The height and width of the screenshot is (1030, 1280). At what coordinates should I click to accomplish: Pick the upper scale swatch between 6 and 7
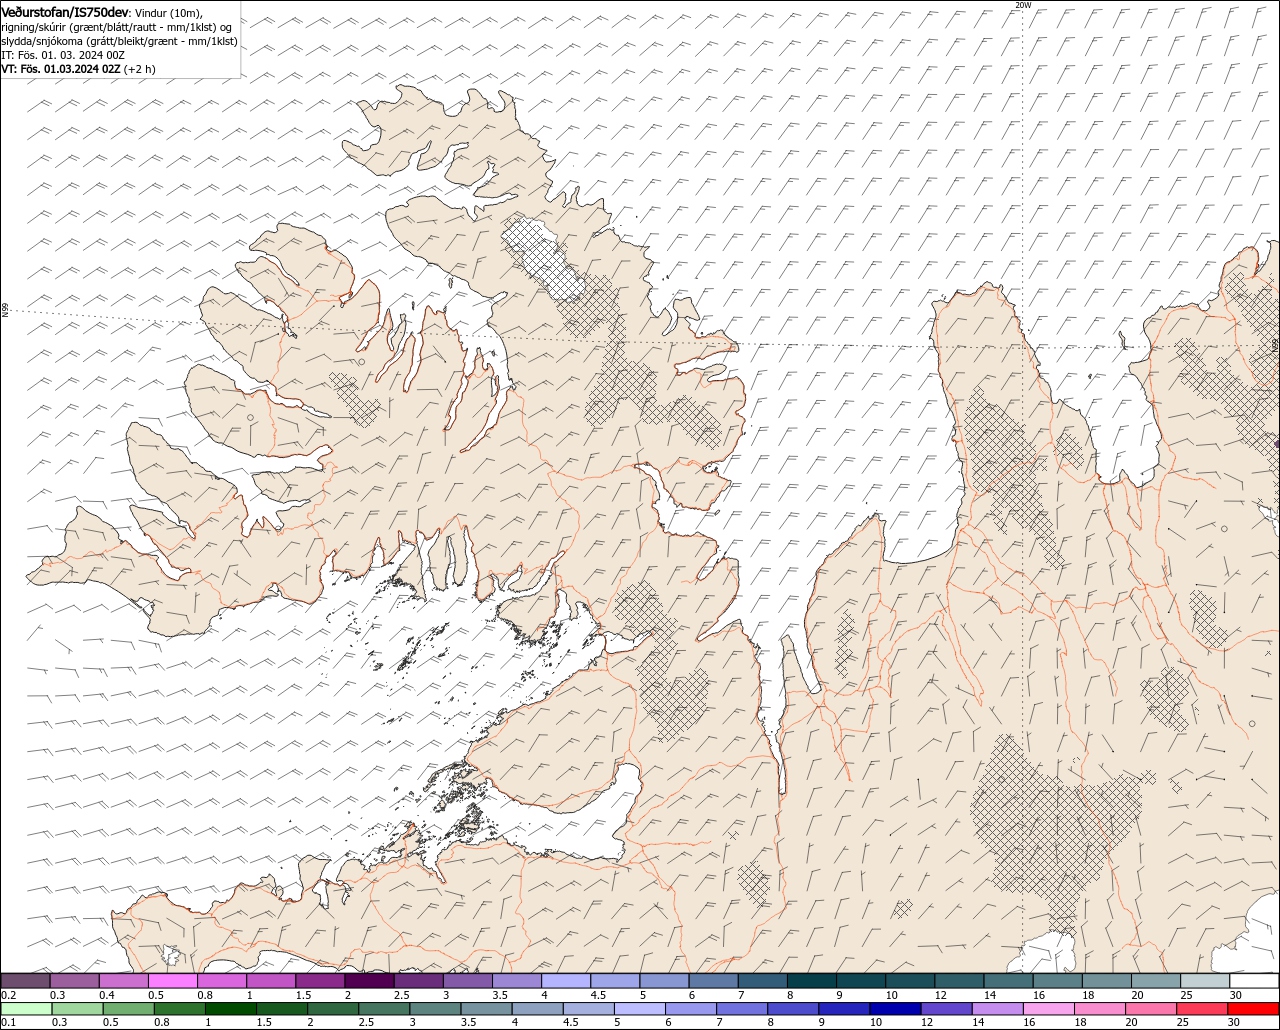[714, 981]
